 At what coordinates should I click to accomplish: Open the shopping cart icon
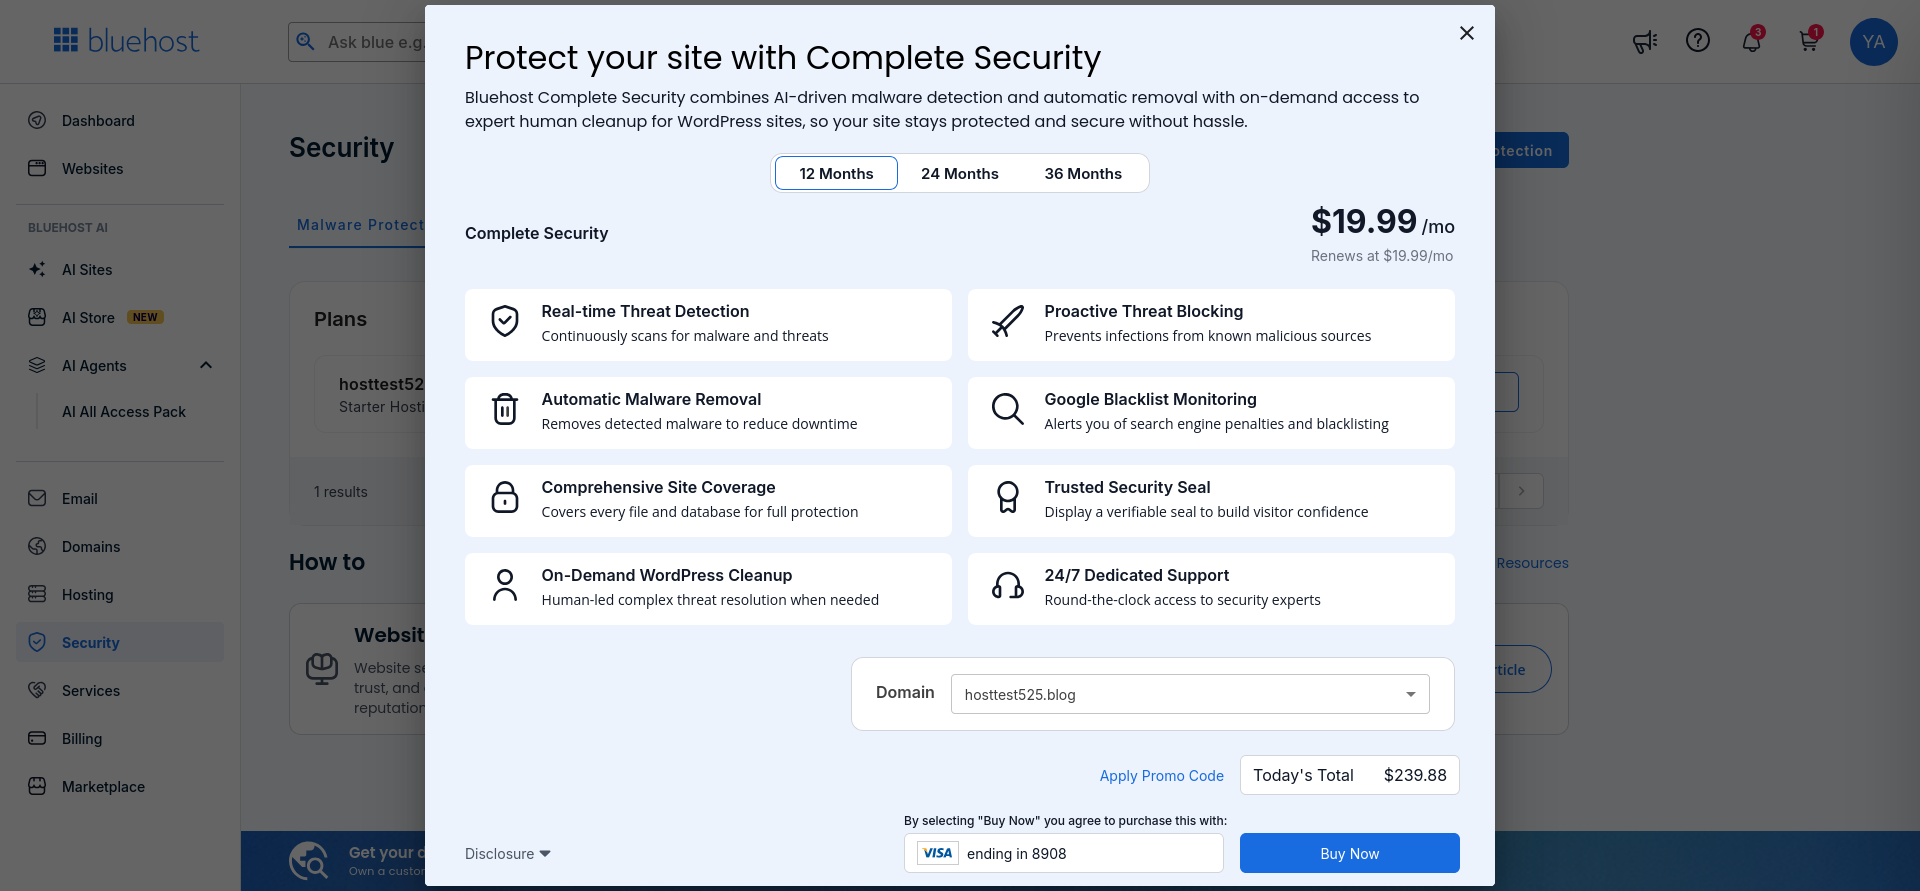pos(1809,41)
